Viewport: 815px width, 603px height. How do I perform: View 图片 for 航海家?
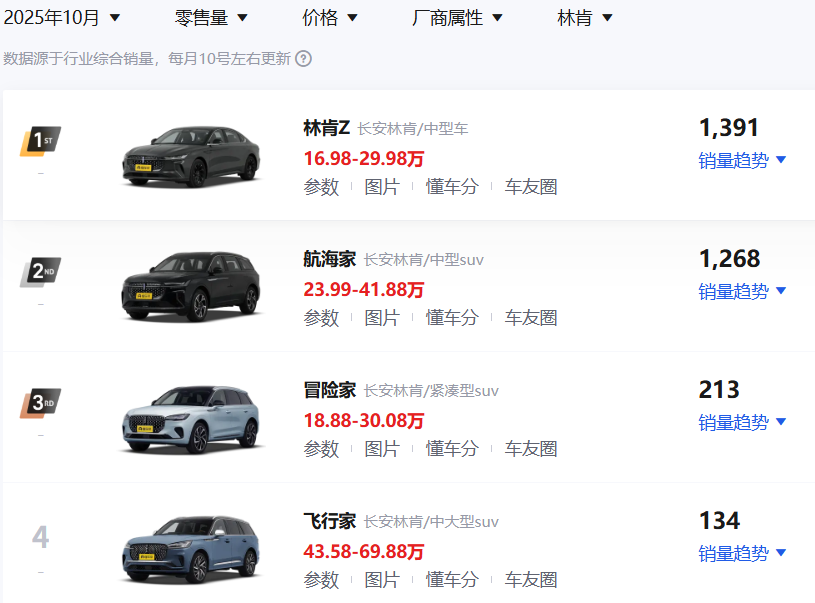[x=381, y=318]
